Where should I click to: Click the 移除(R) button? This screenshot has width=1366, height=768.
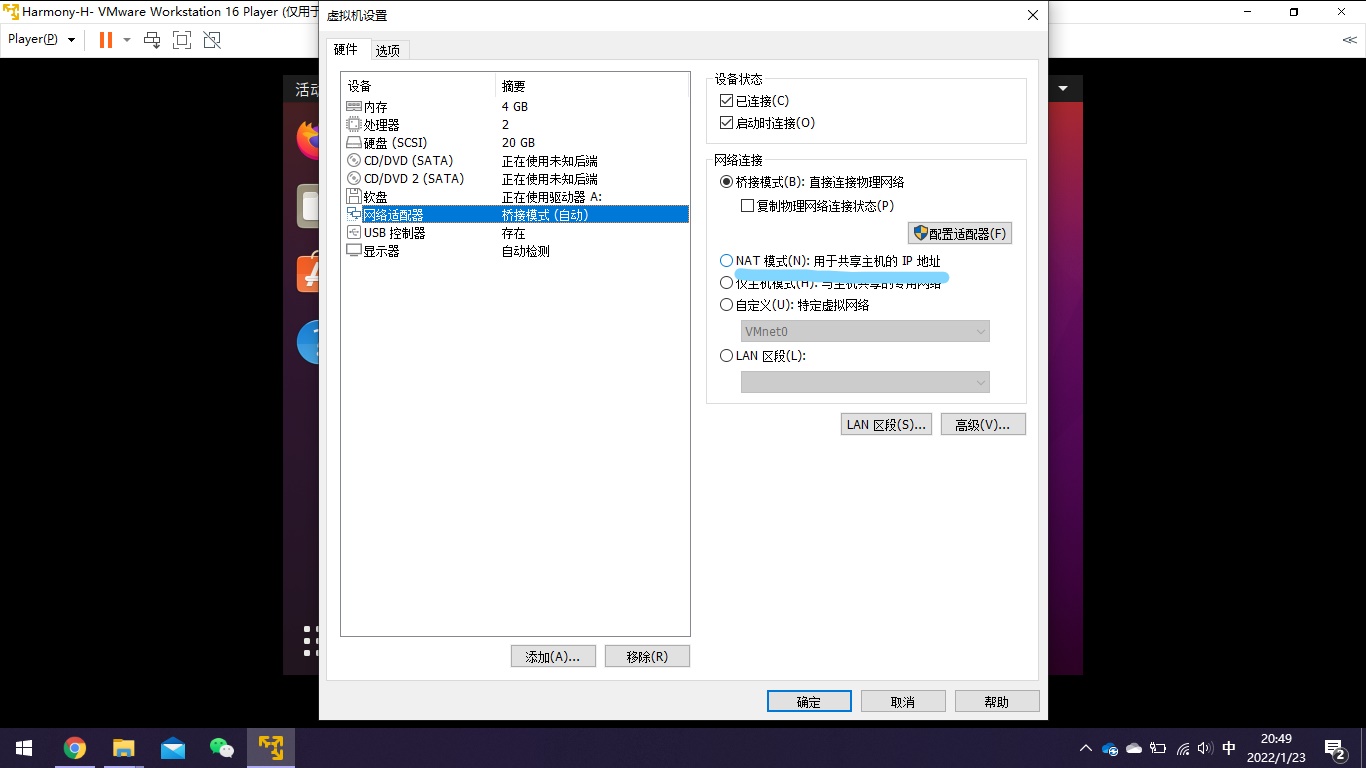pos(647,656)
